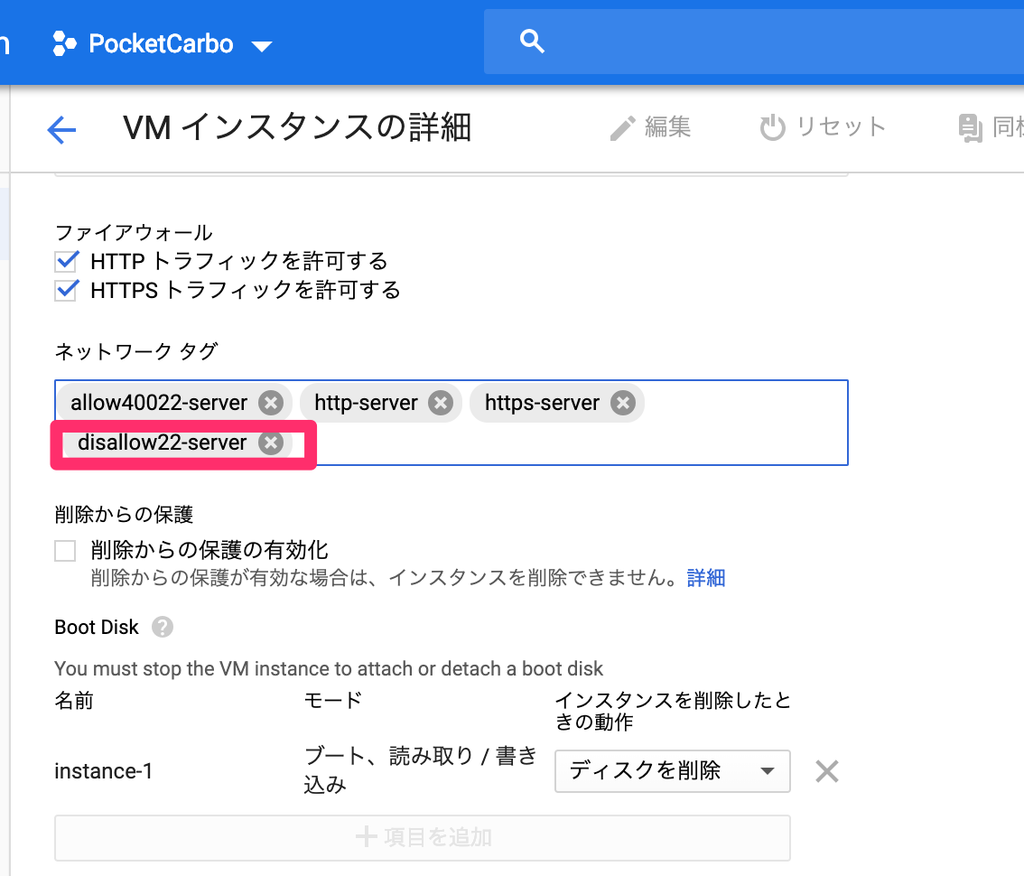Click the ブート、読み取り / 書き込み mode text
This screenshot has height=876, width=1024.
420,770
